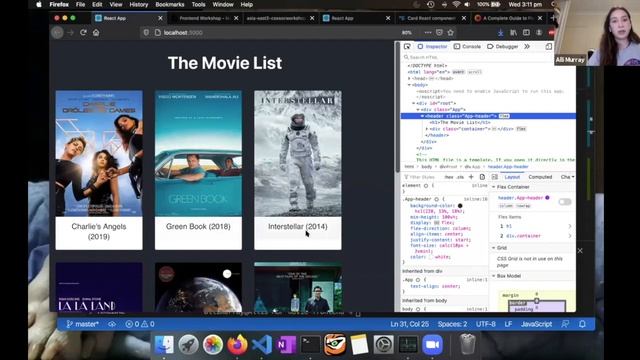The width and height of the screenshot is (640, 360).
Task: Collapse the Box Model section
Action: point(493,276)
